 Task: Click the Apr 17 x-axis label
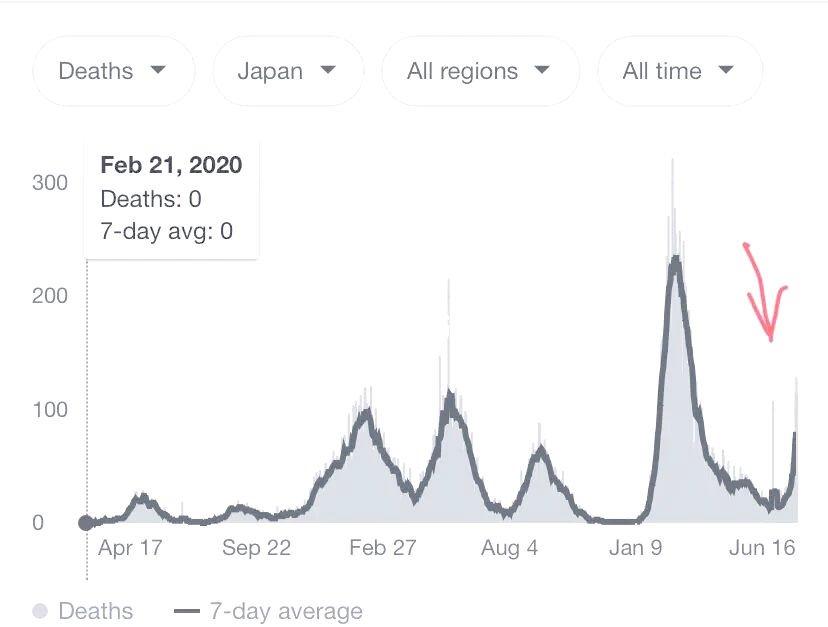[130, 548]
